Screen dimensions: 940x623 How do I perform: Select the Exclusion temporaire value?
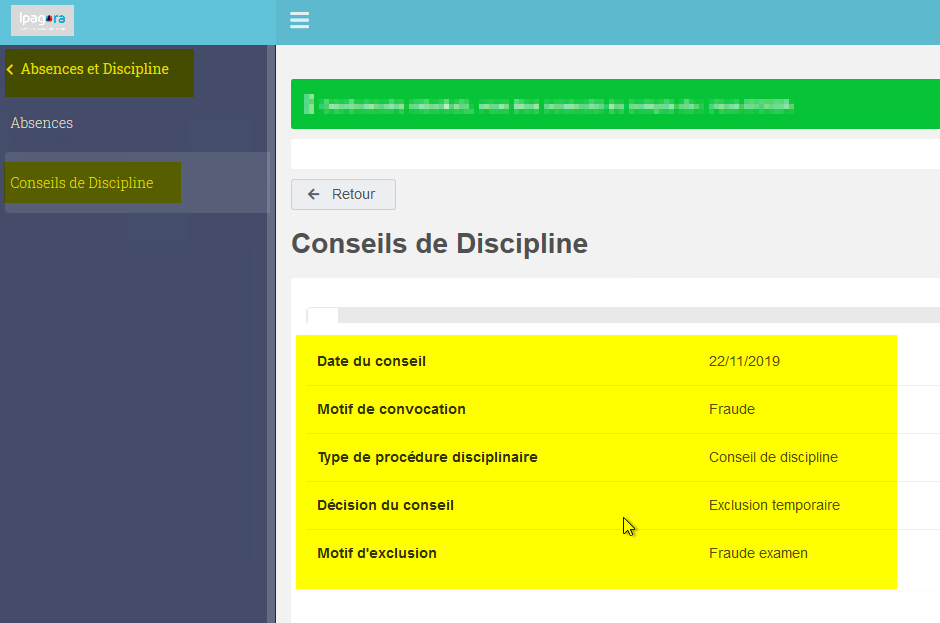(x=774, y=505)
